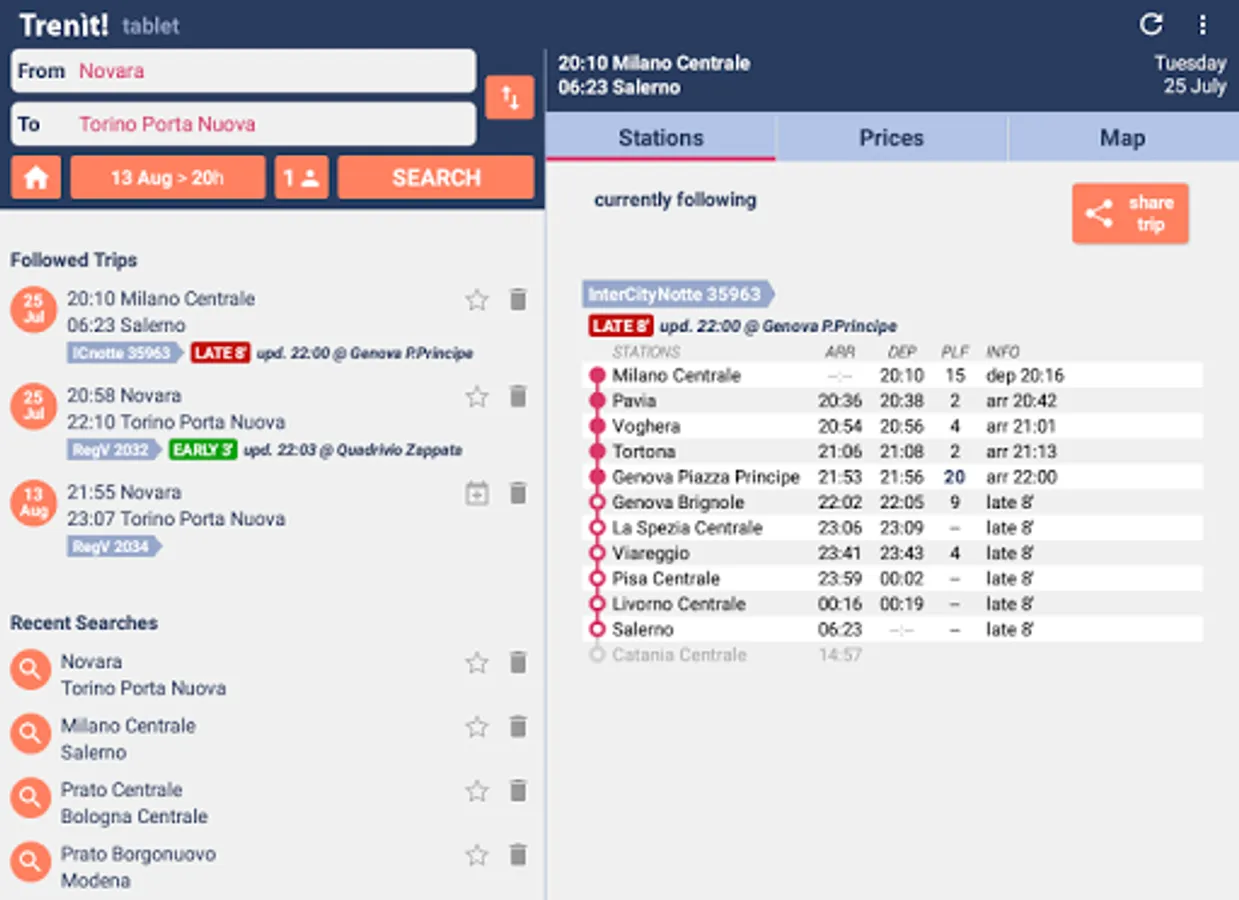Open the 13 Aug > 20h date picker
1239x900 pixels.
167,178
